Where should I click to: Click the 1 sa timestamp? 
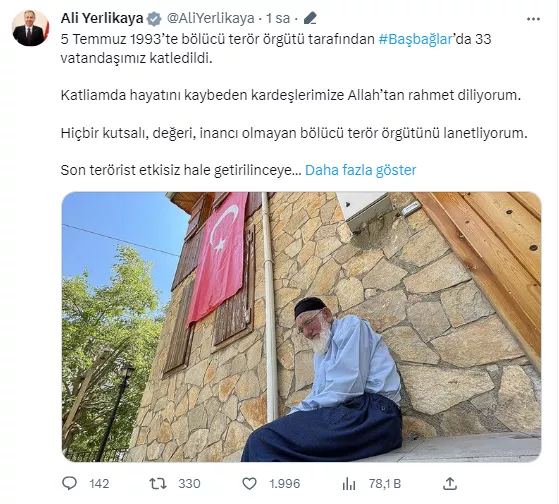click(x=278, y=19)
